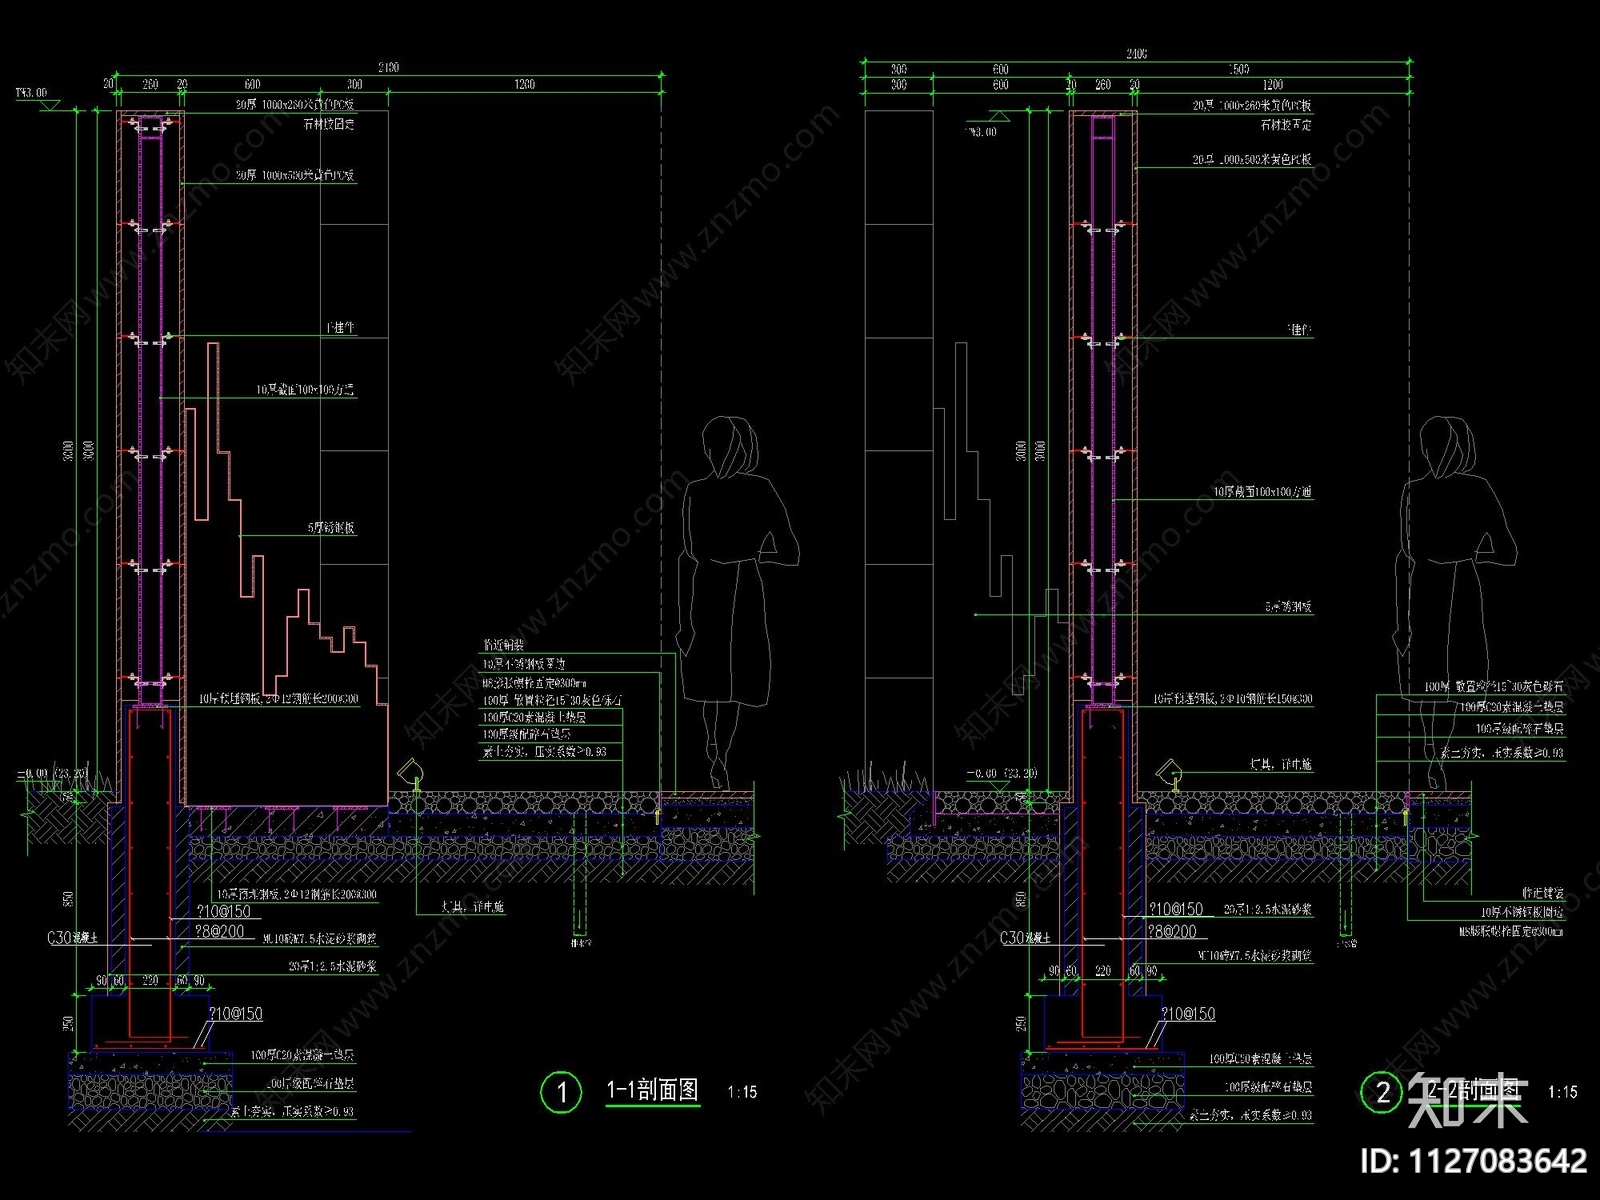Click the 5厚钢板 label in section 1-1
This screenshot has width=1600, height=1200.
click(332, 528)
